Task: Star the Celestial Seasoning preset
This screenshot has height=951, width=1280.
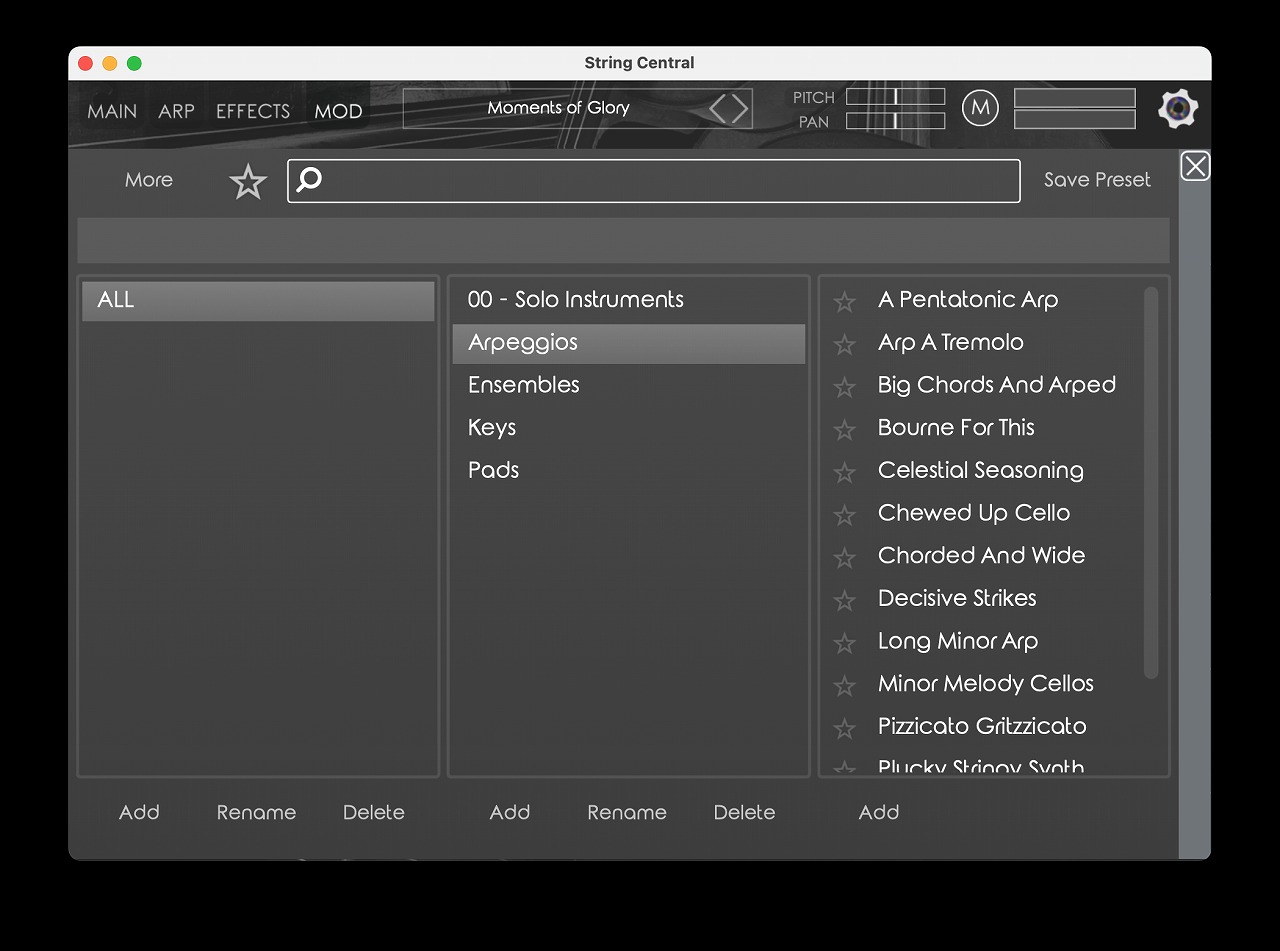Action: 845,472
